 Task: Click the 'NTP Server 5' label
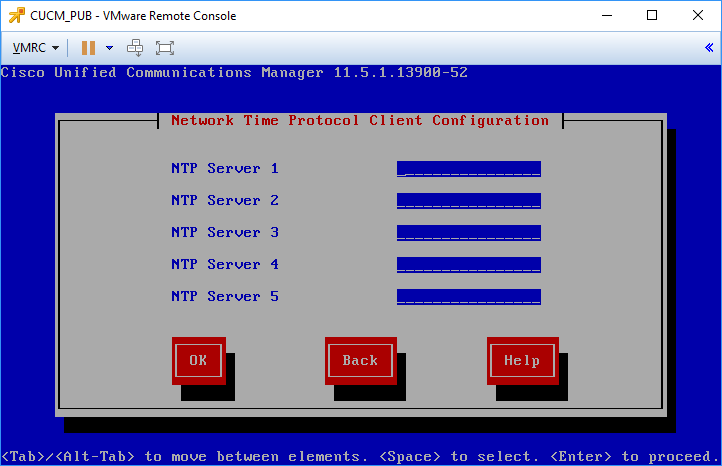tap(225, 296)
